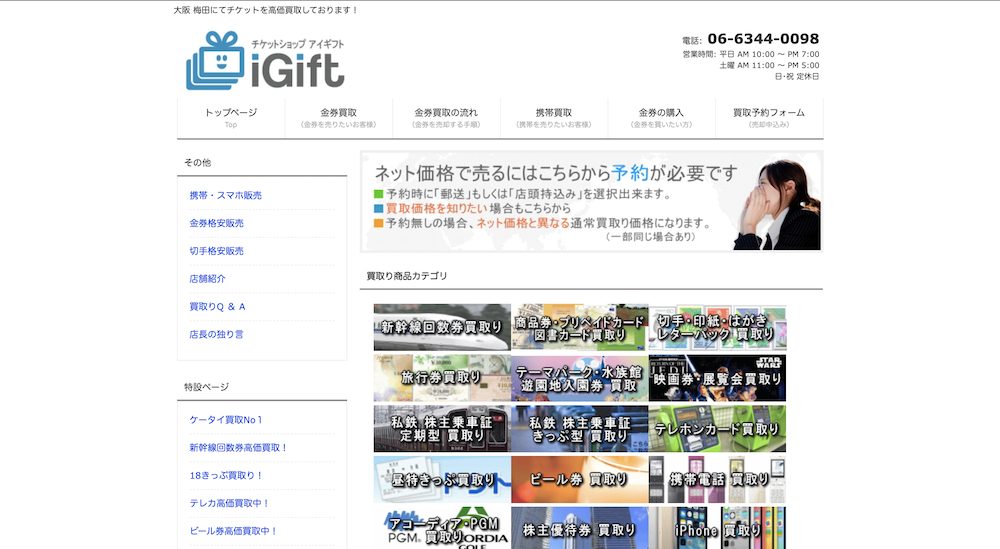Open the トップページ menu item
Screen dimensions: 1000x549
point(231,118)
